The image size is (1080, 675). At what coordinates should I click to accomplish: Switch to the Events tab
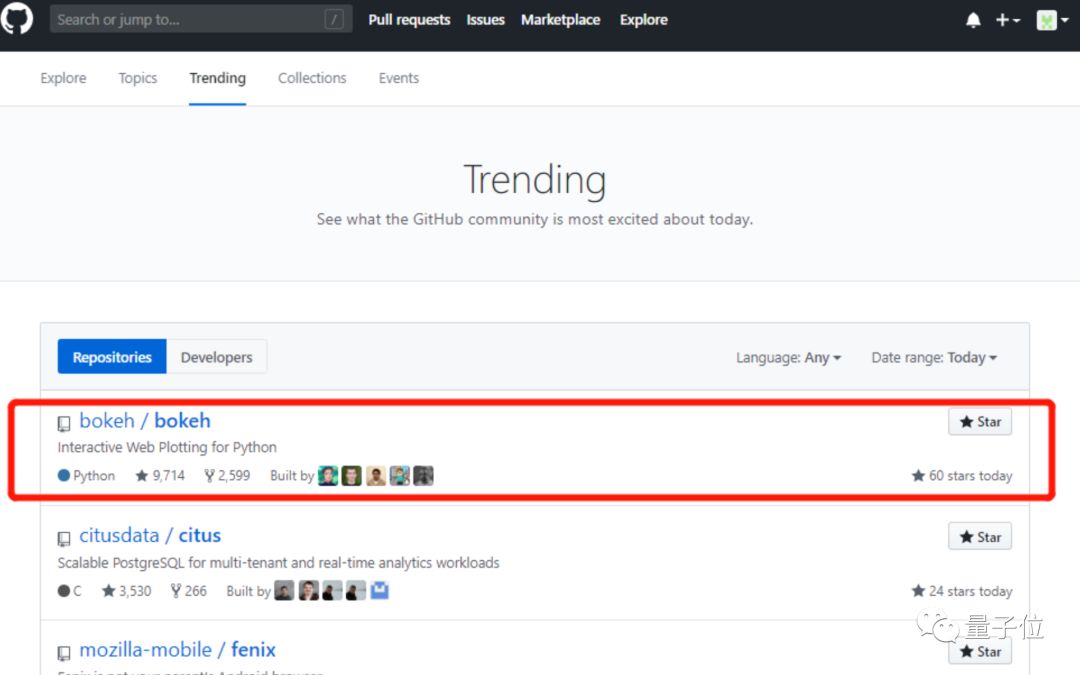pyautogui.click(x=399, y=78)
